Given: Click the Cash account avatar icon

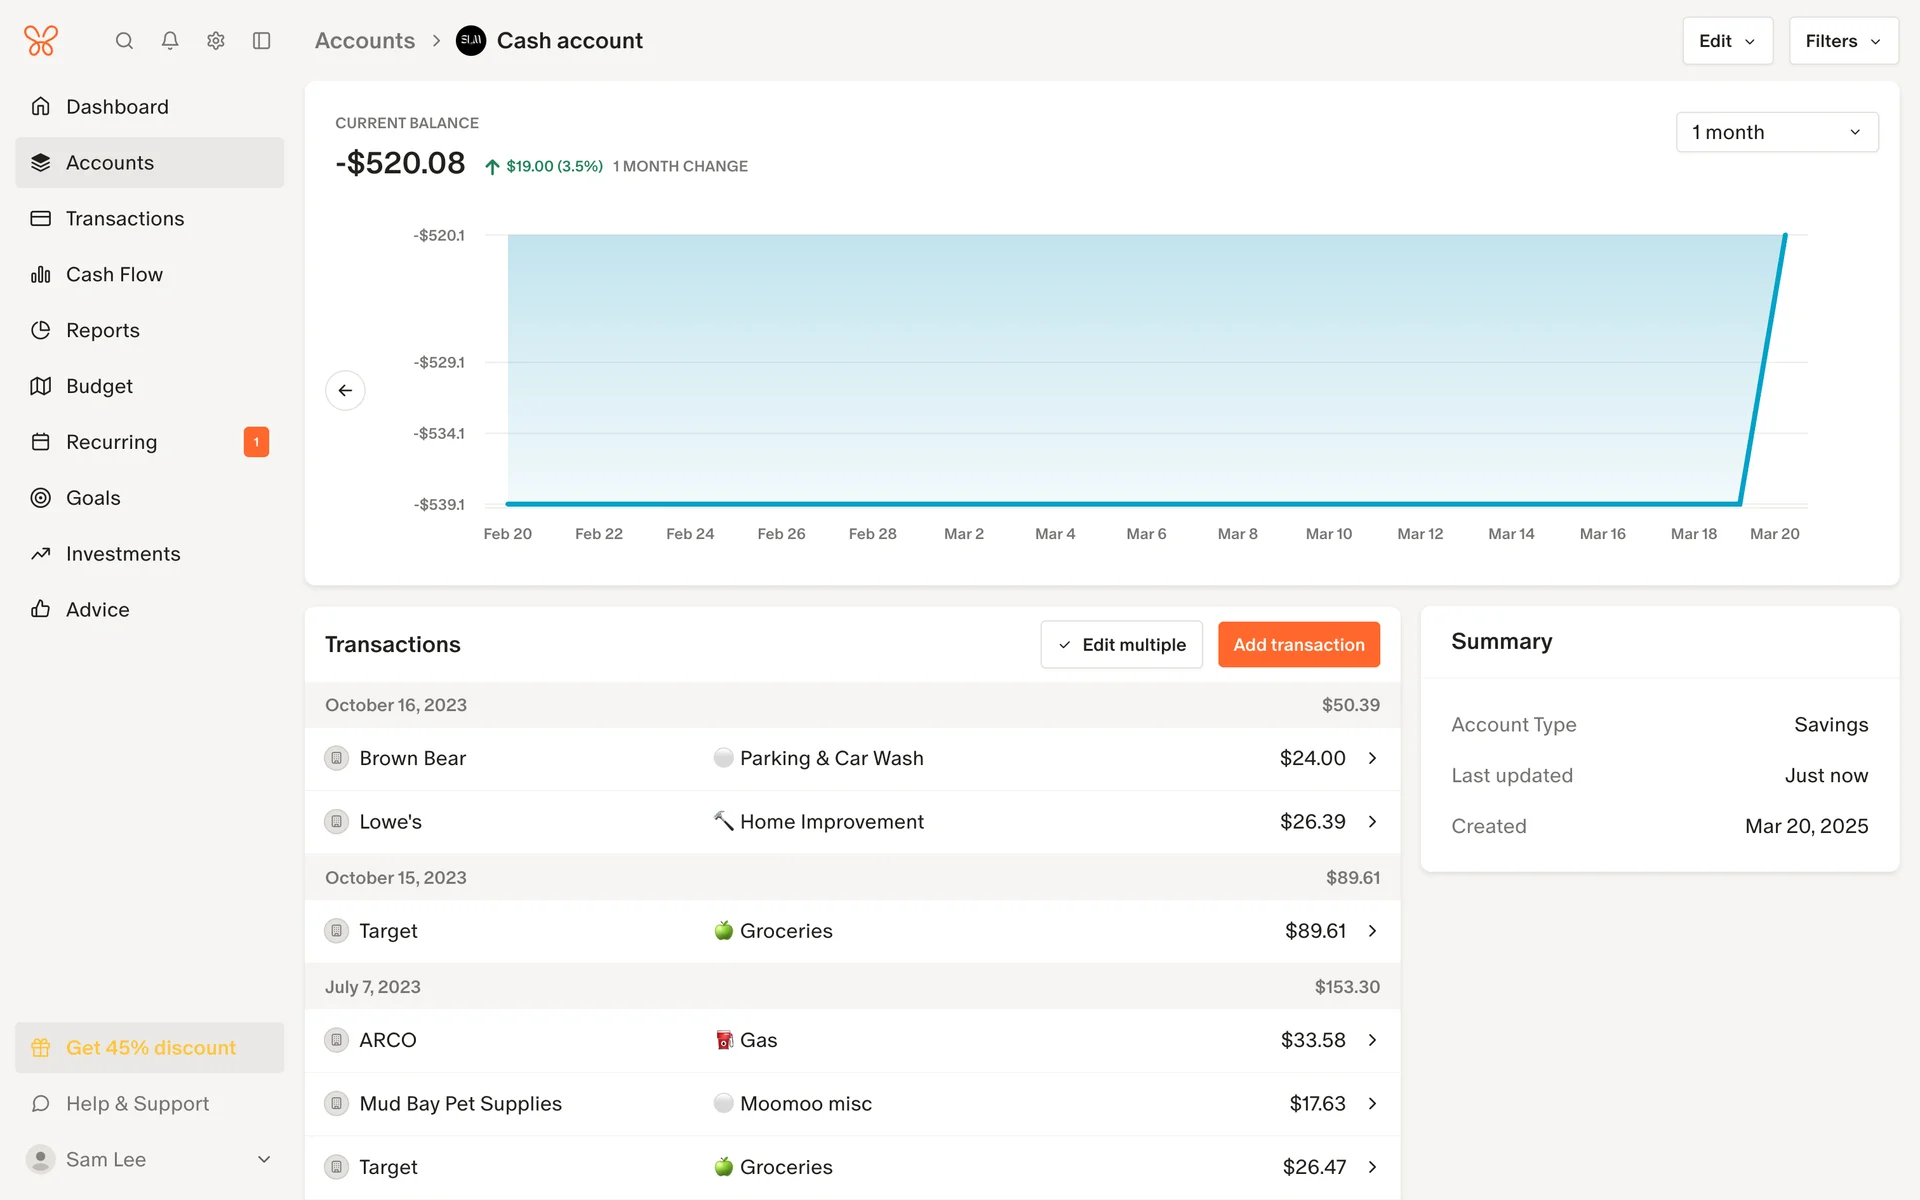Looking at the screenshot, I should click(471, 41).
